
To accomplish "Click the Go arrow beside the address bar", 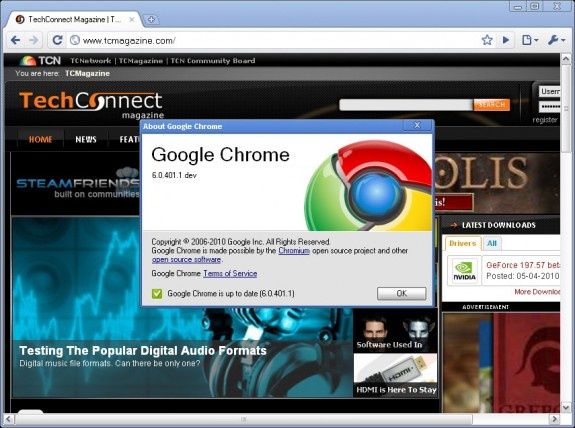I will coord(506,40).
